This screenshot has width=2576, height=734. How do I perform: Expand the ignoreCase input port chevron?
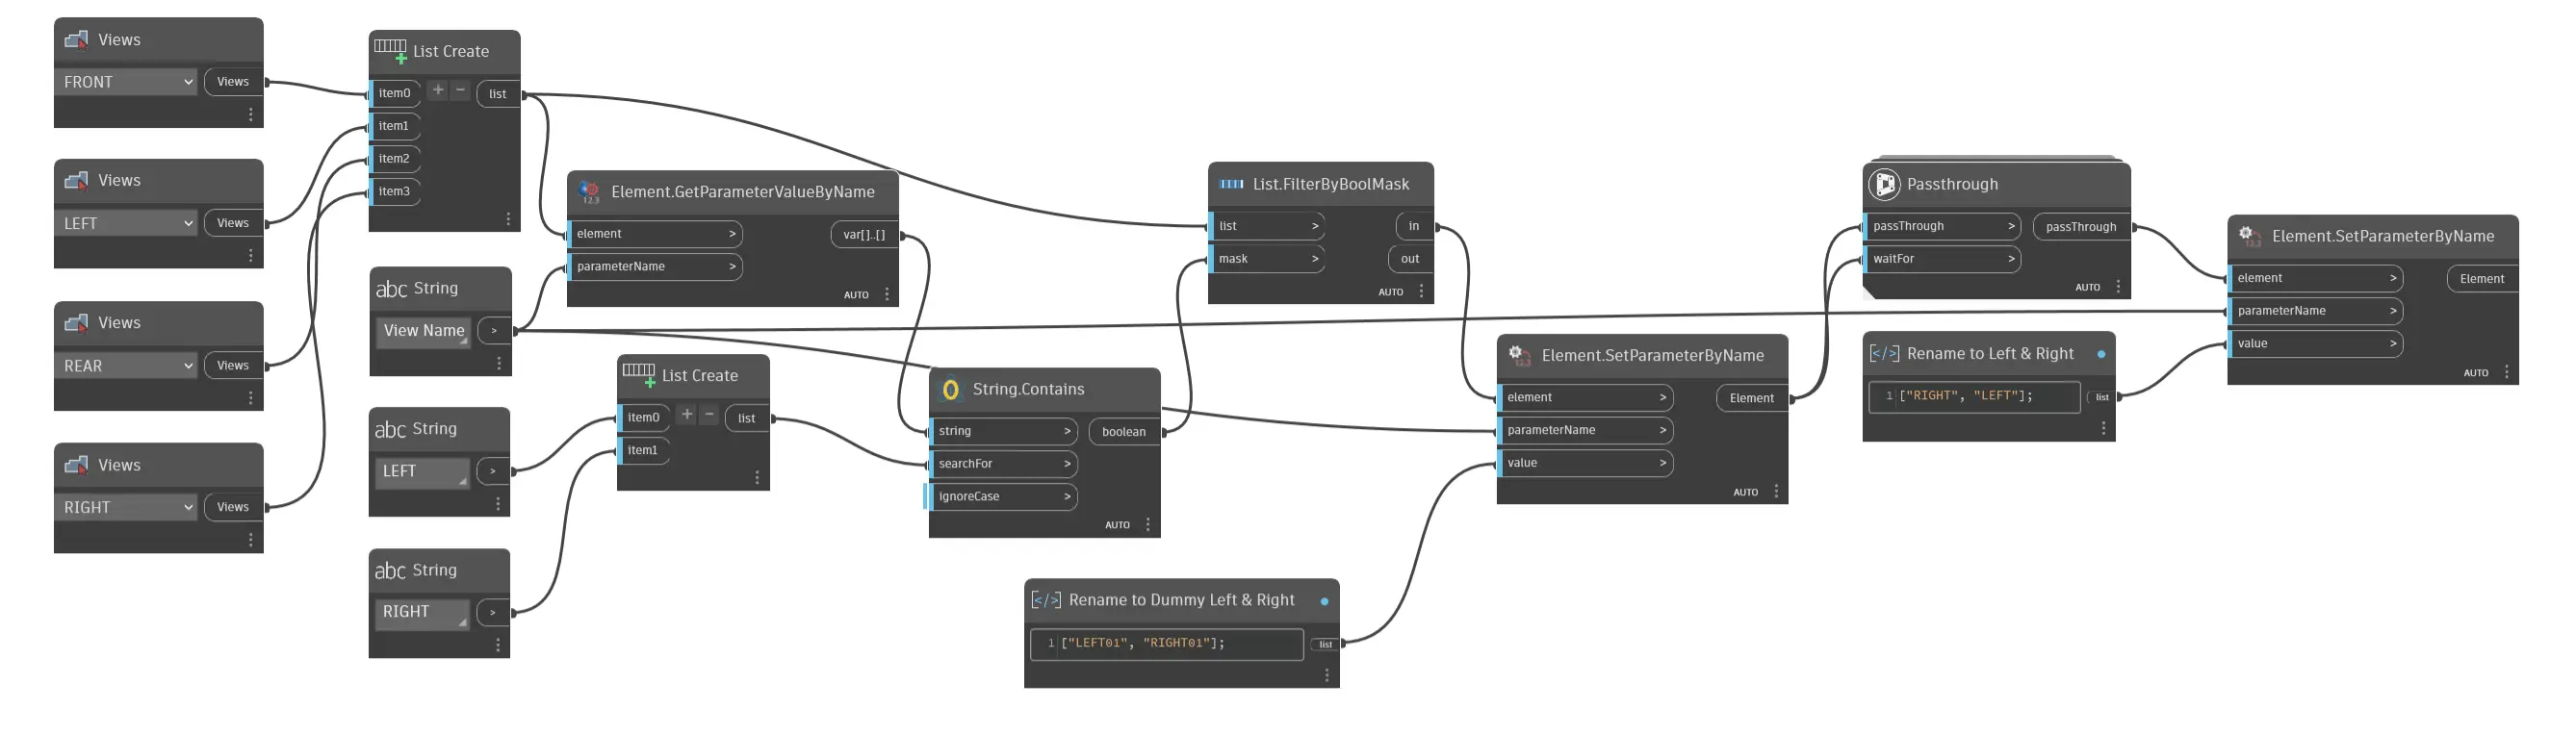[1067, 497]
